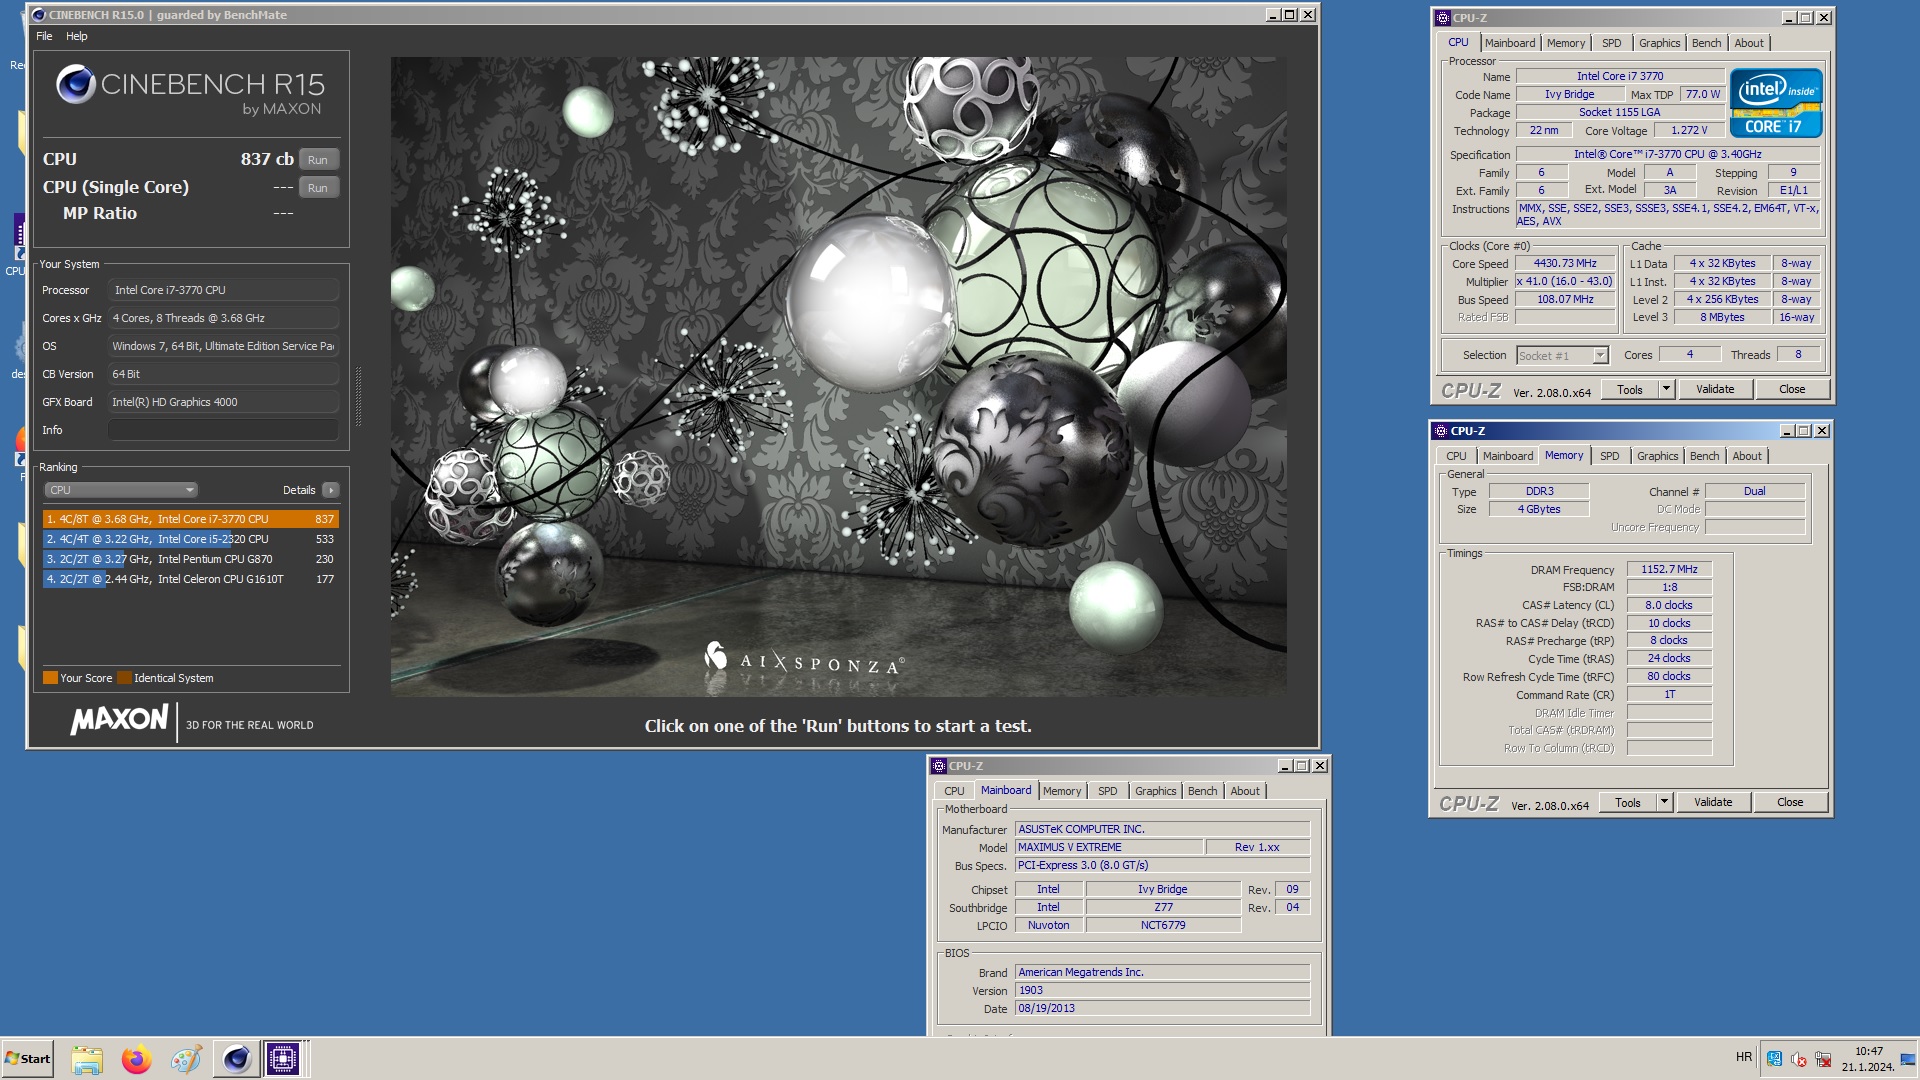Run the CPU Single Core test

(318, 188)
